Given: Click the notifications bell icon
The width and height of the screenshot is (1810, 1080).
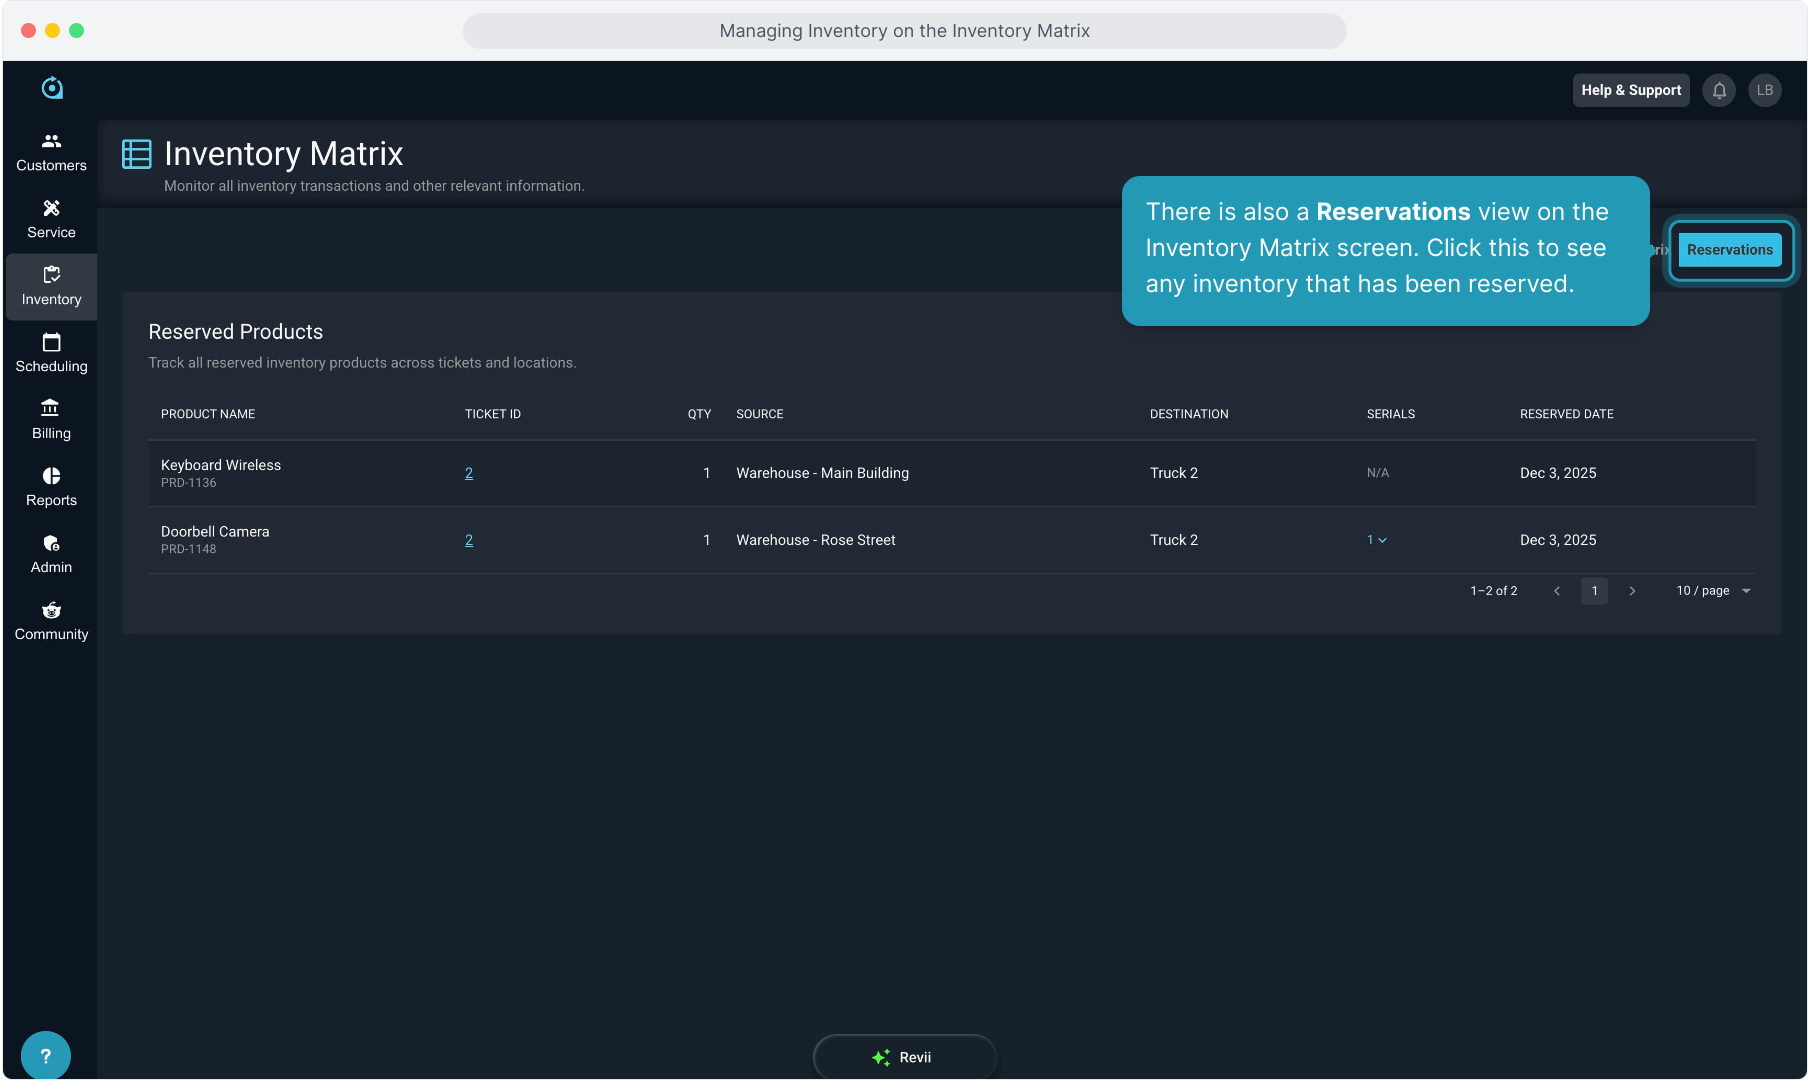Looking at the screenshot, I should (1719, 90).
